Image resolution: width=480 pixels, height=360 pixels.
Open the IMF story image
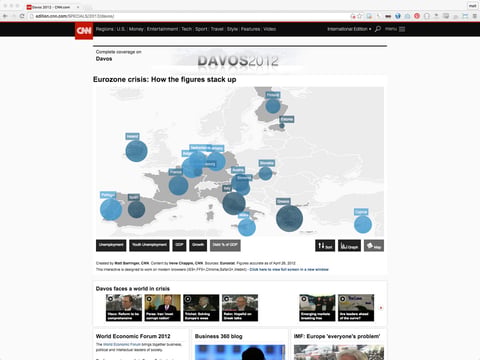point(339,352)
